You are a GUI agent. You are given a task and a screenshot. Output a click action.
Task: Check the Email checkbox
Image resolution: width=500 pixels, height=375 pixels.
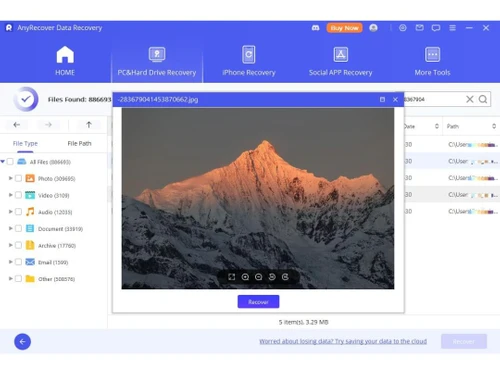point(18,262)
